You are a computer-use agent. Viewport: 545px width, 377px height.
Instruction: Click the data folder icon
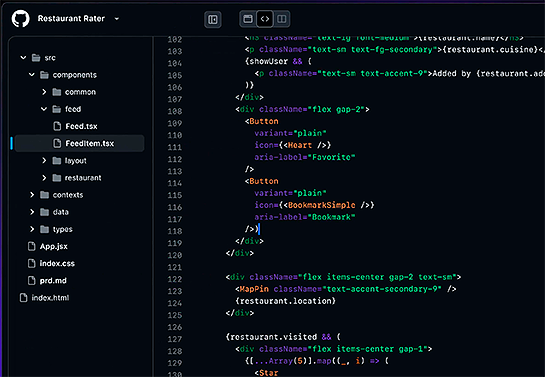44,212
